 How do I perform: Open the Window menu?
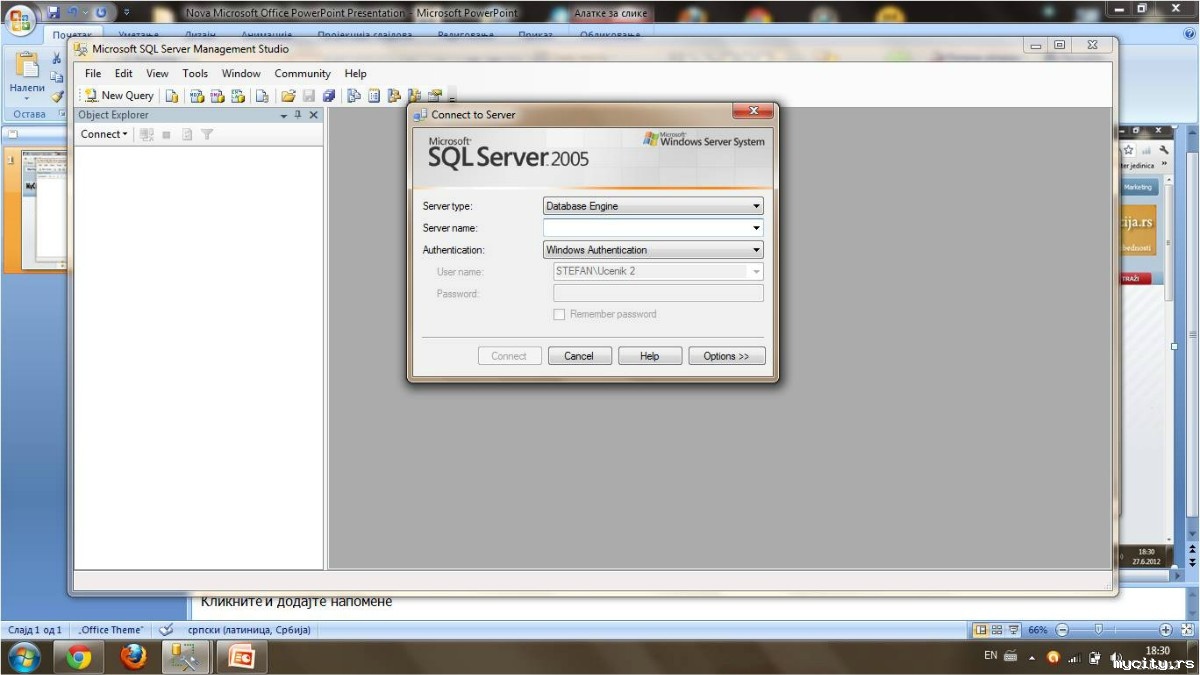pyautogui.click(x=241, y=73)
